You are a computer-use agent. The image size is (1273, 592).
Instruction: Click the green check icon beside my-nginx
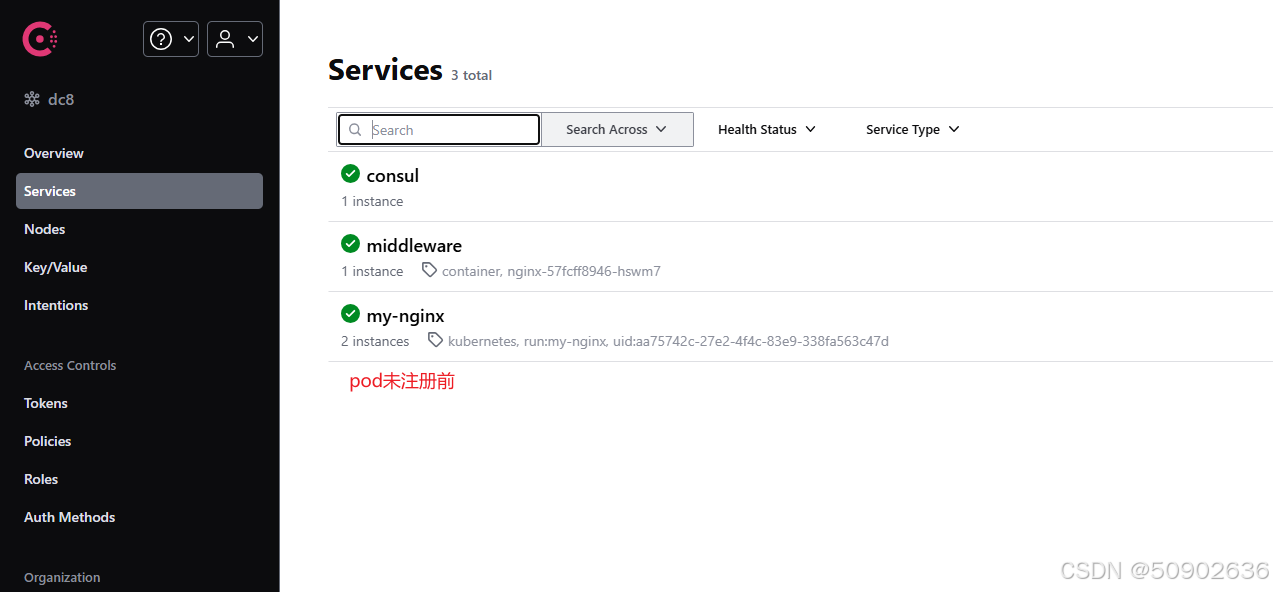point(350,314)
